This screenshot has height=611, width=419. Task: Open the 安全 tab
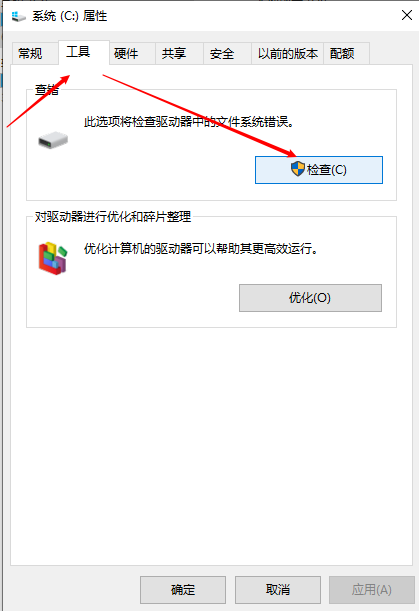(x=222, y=53)
